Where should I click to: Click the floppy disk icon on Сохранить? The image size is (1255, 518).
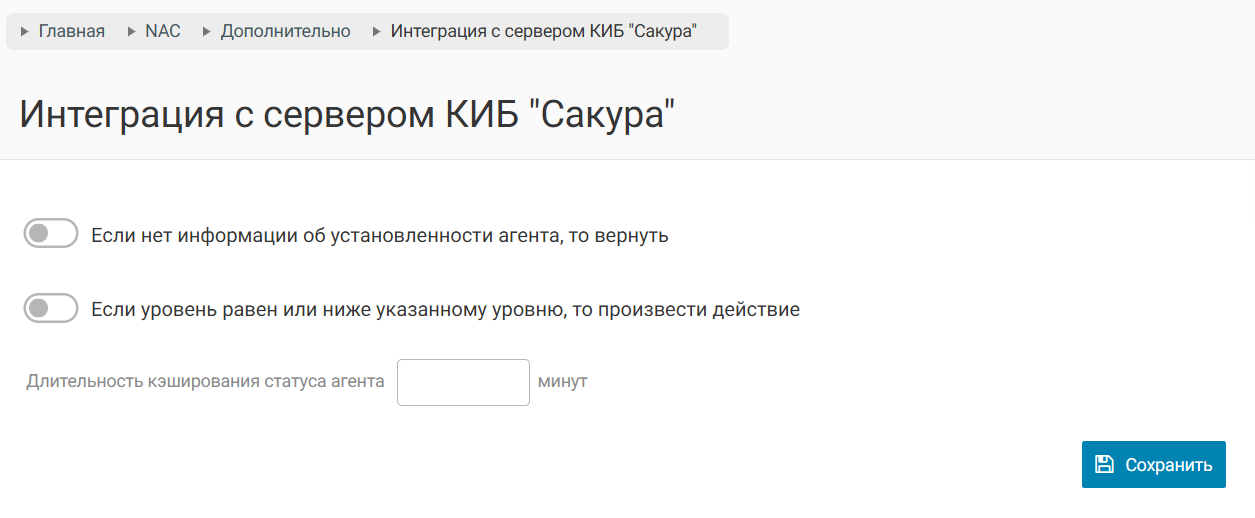[1104, 464]
